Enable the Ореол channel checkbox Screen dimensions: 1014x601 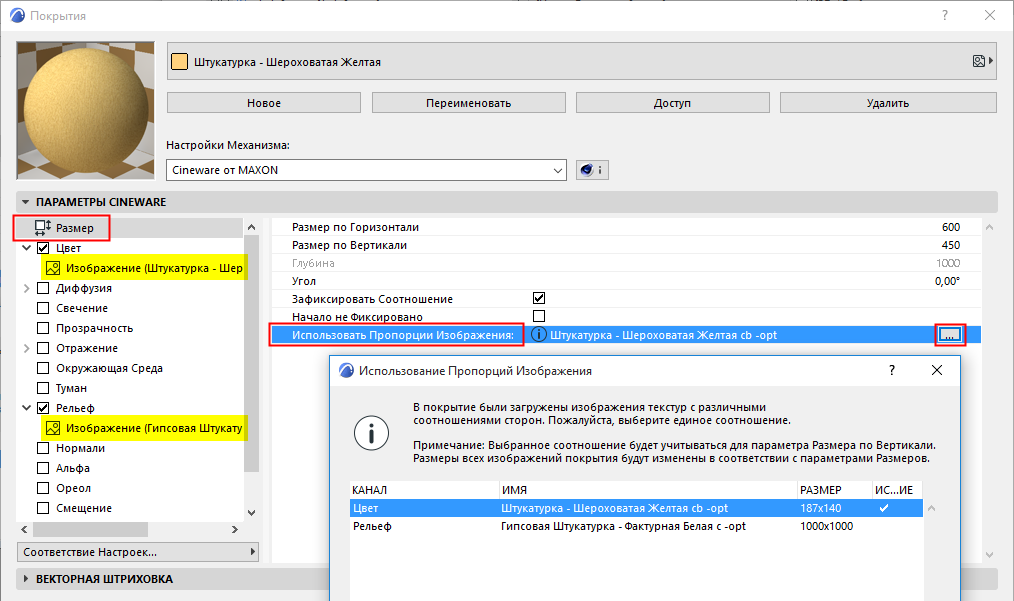[43, 488]
